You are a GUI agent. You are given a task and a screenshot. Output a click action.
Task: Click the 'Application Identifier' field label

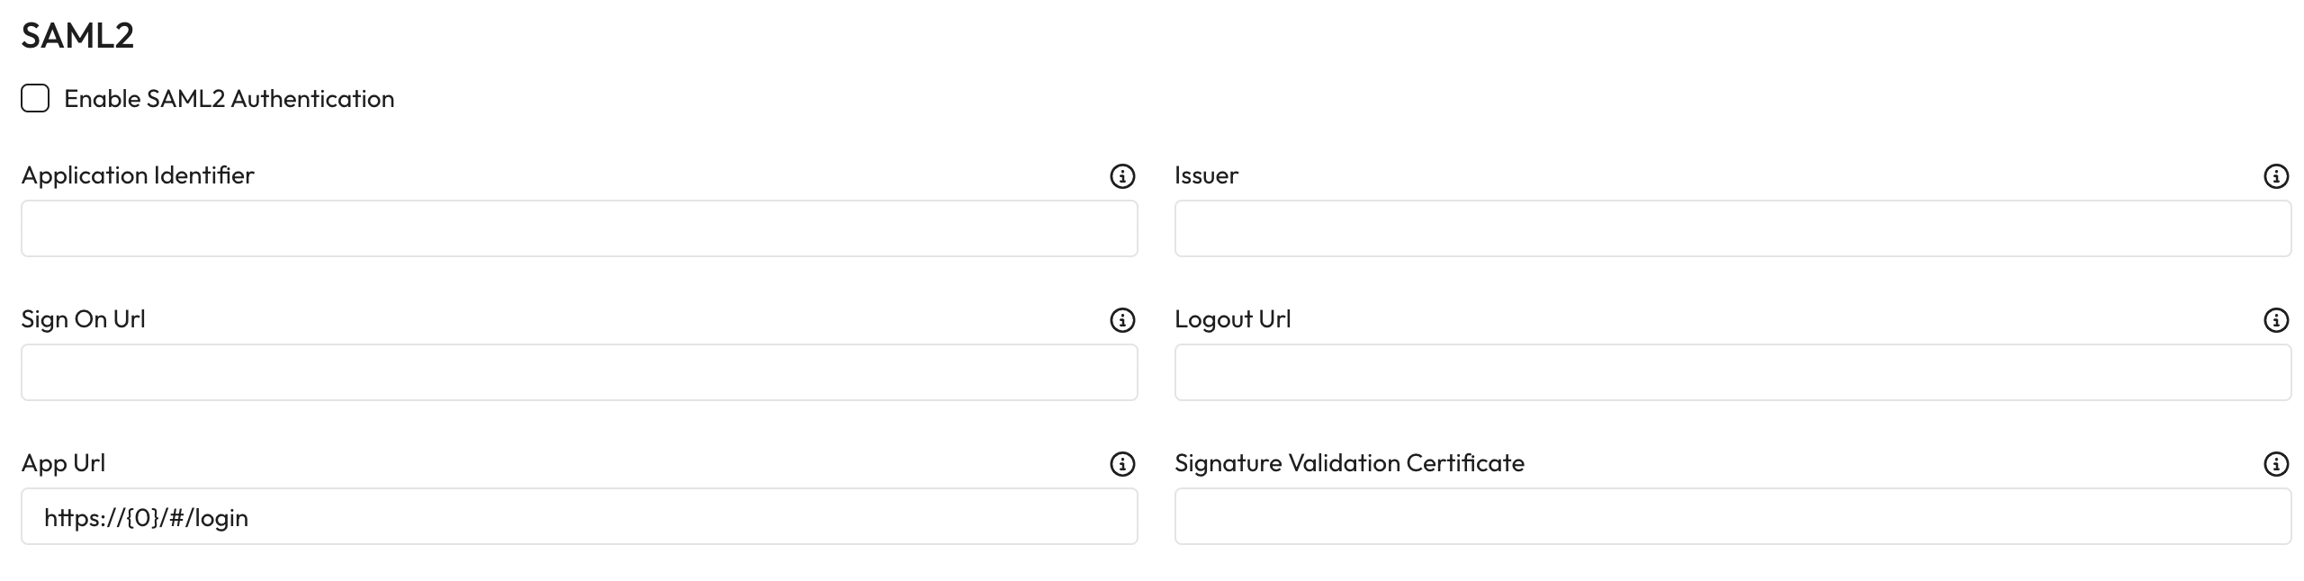tap(138, 175)
